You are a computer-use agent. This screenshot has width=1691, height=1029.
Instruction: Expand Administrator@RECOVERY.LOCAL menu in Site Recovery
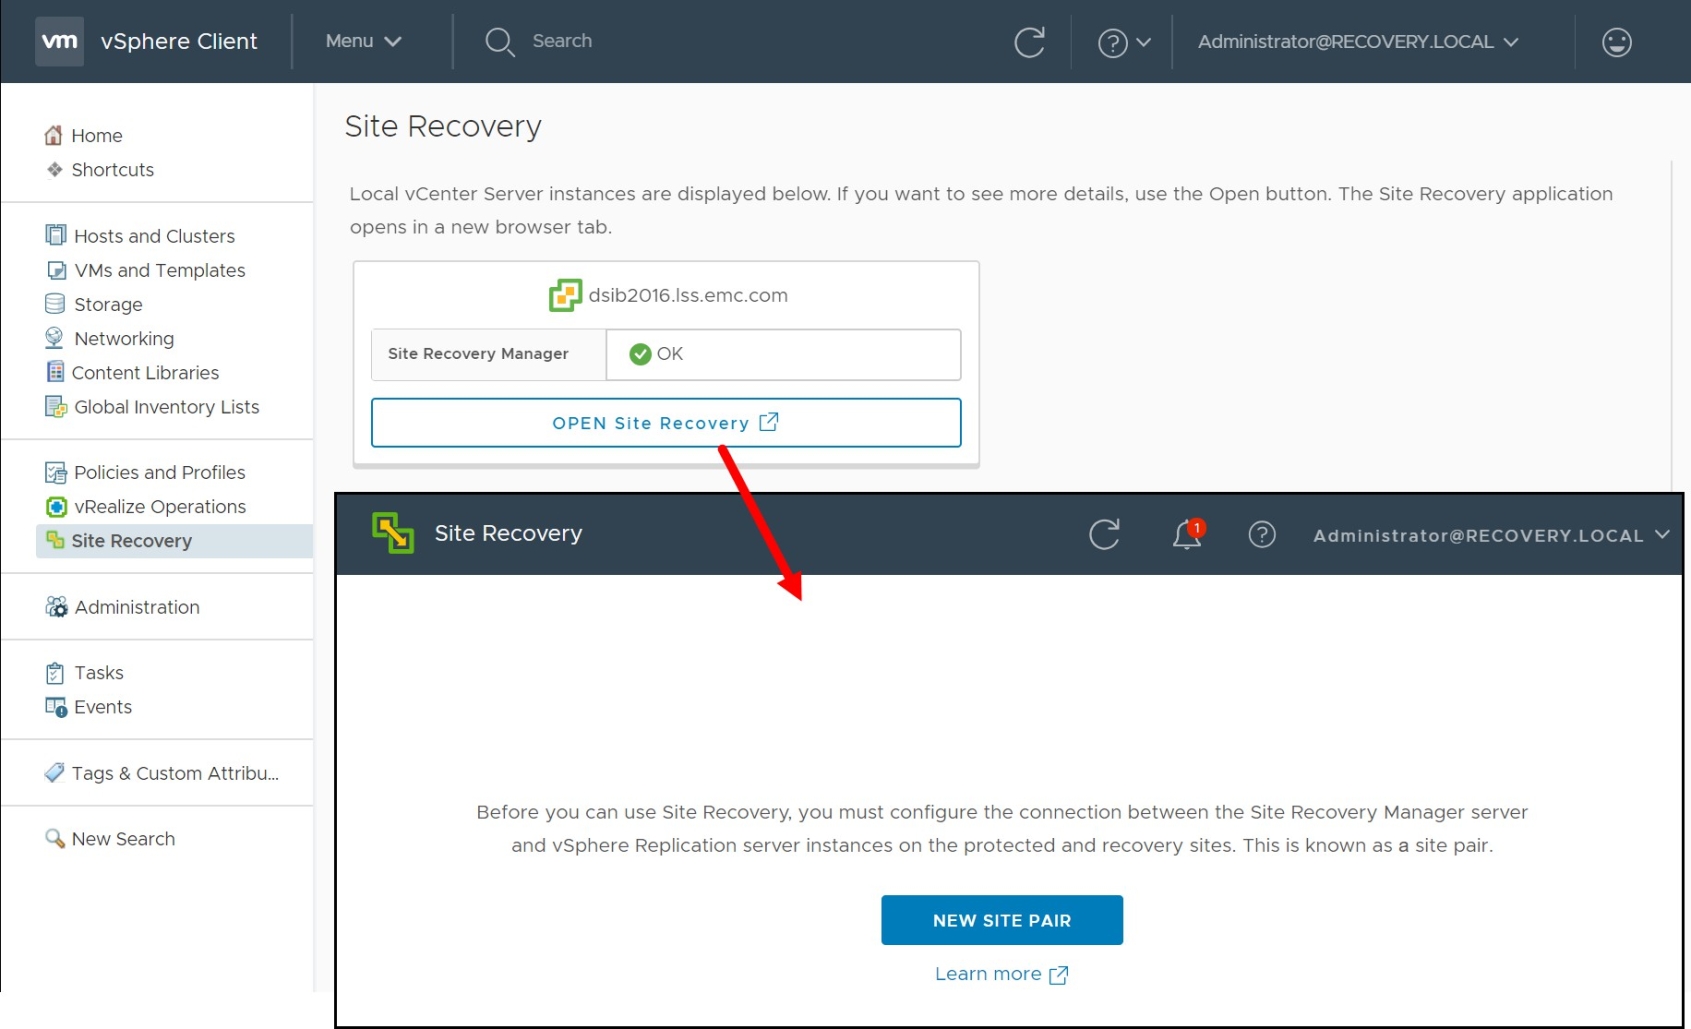click(x=1491, y=535)
